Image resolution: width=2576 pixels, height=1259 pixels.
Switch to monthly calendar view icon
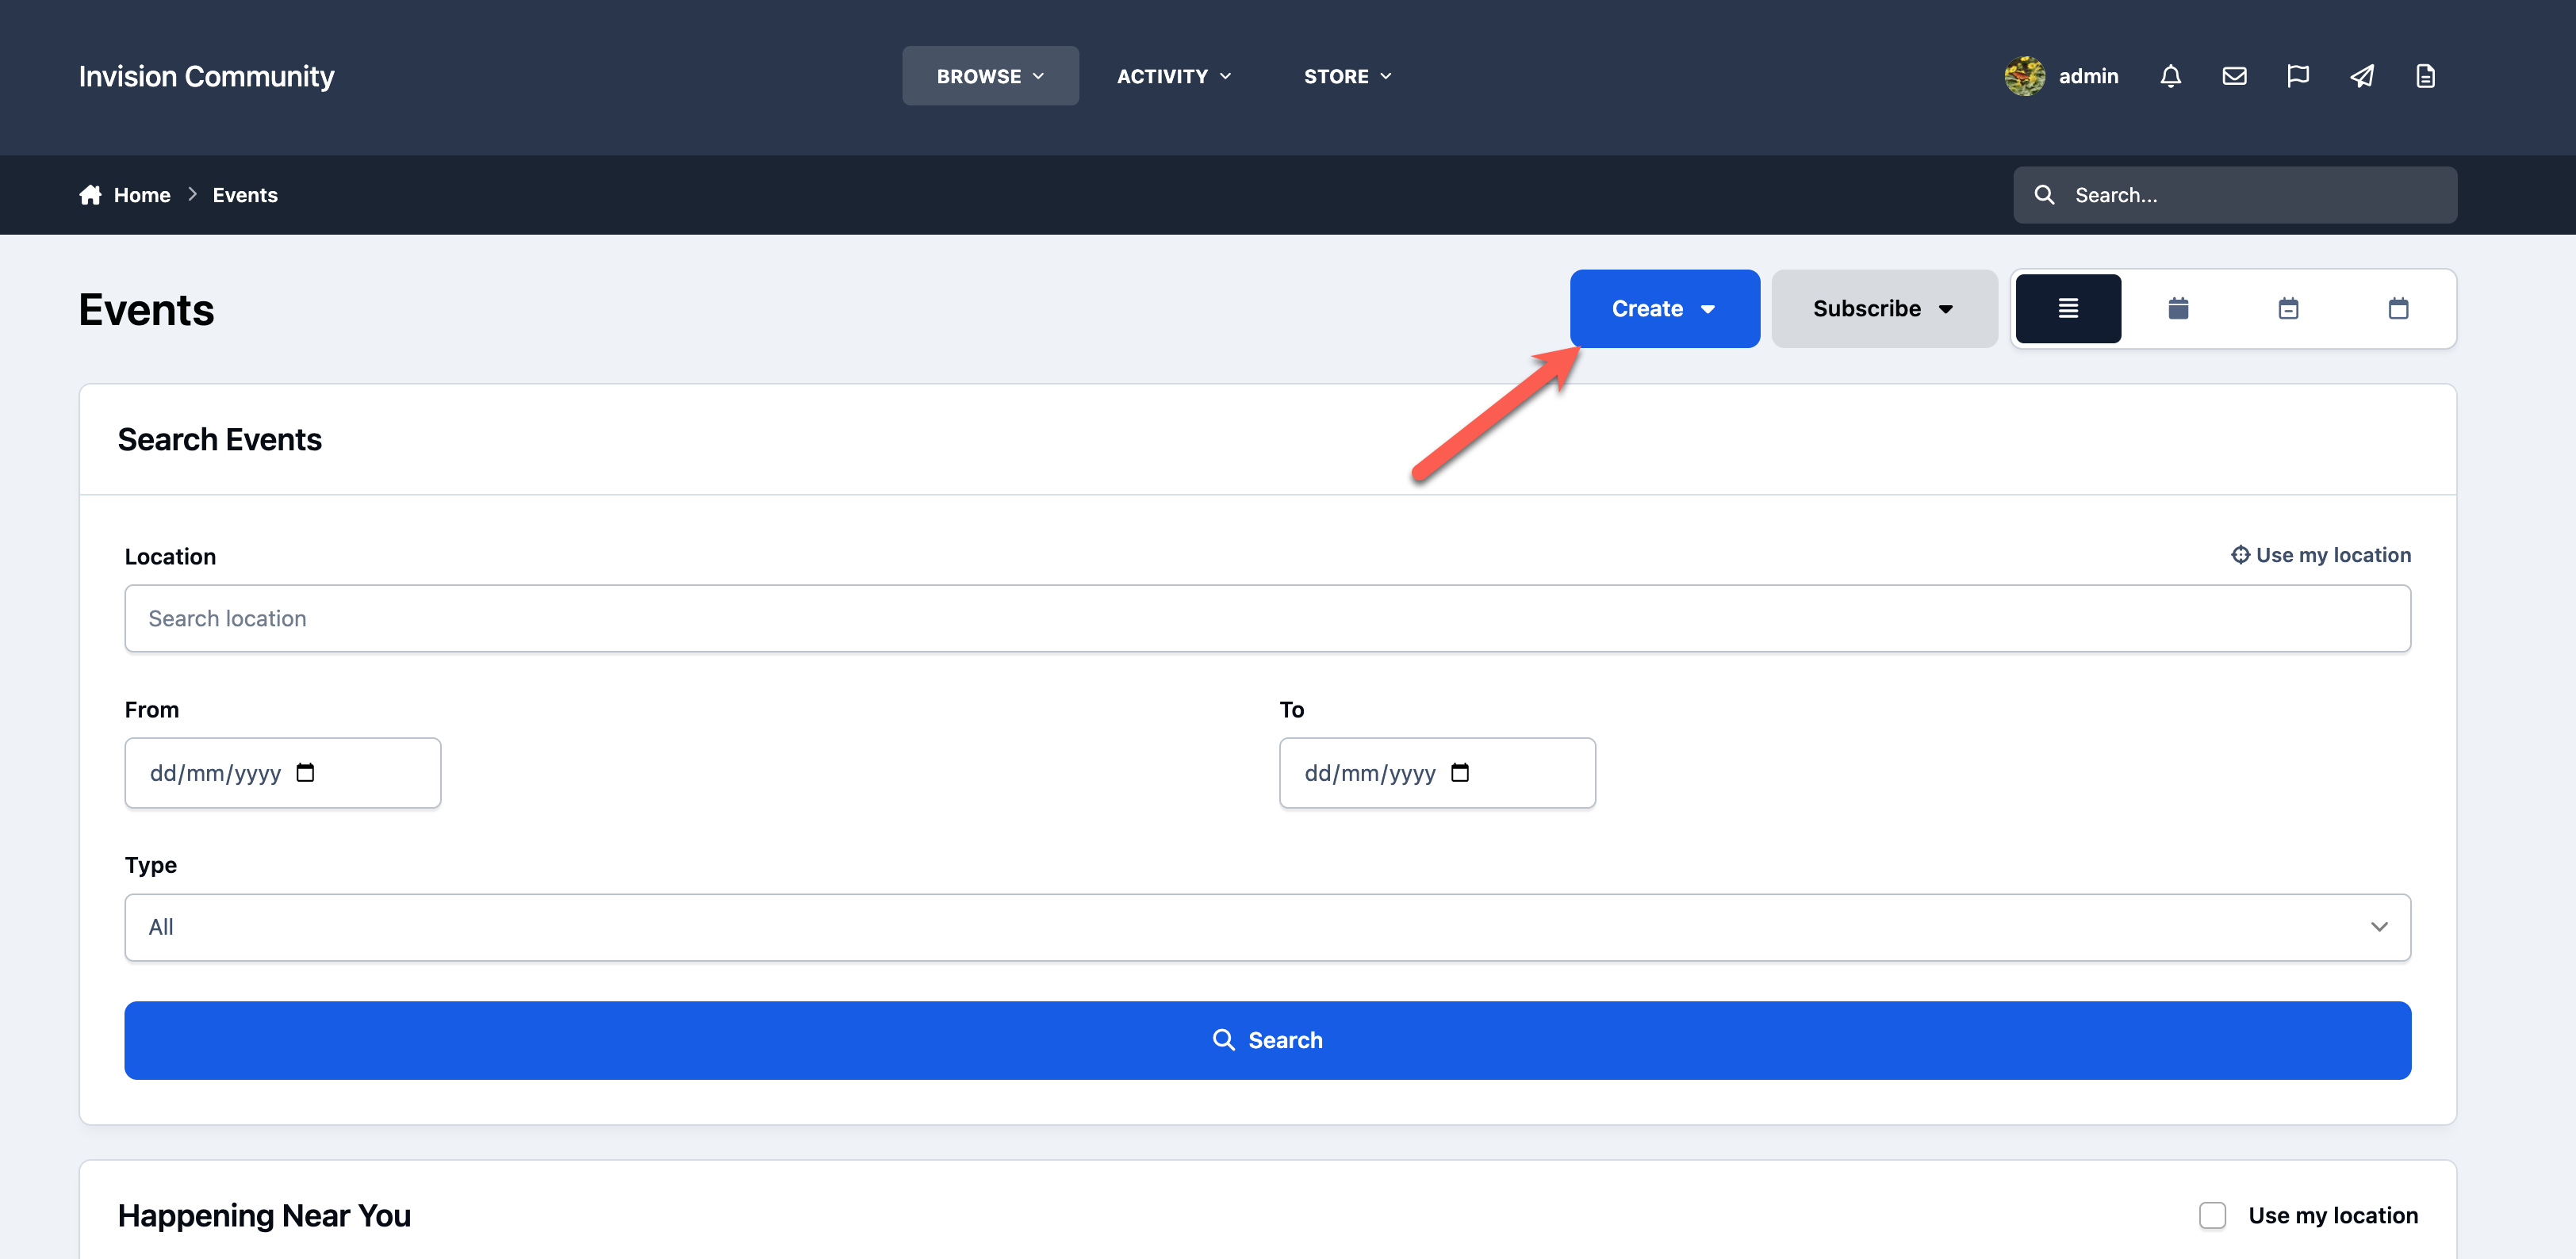pyautogui.click(x=2178, y=309)
